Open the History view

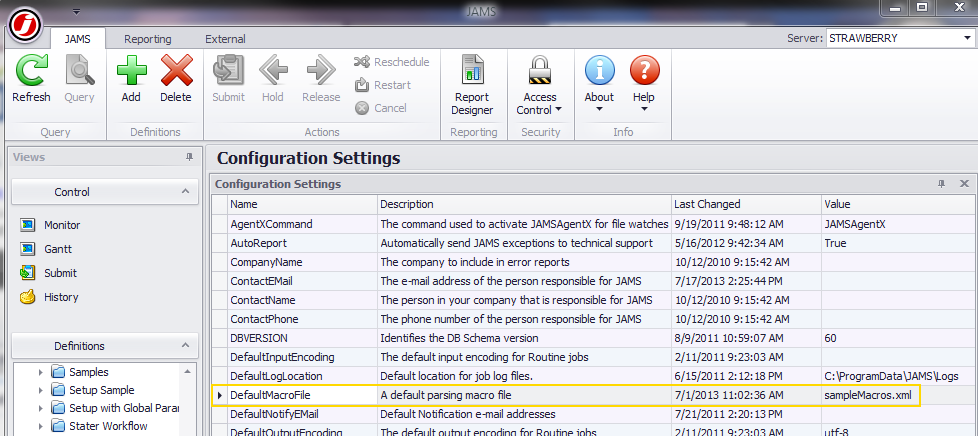point(49,298)
